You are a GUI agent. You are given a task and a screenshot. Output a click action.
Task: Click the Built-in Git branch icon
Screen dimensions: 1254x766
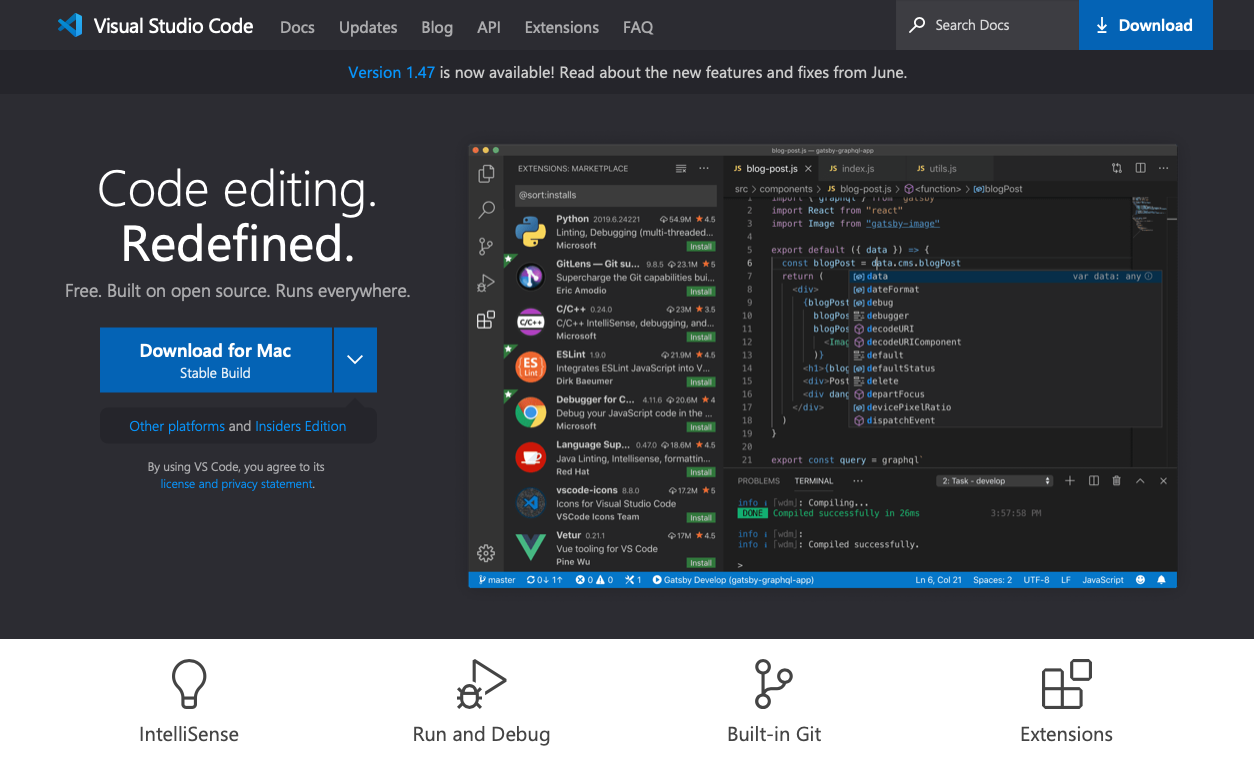click(x=773, y=685)
